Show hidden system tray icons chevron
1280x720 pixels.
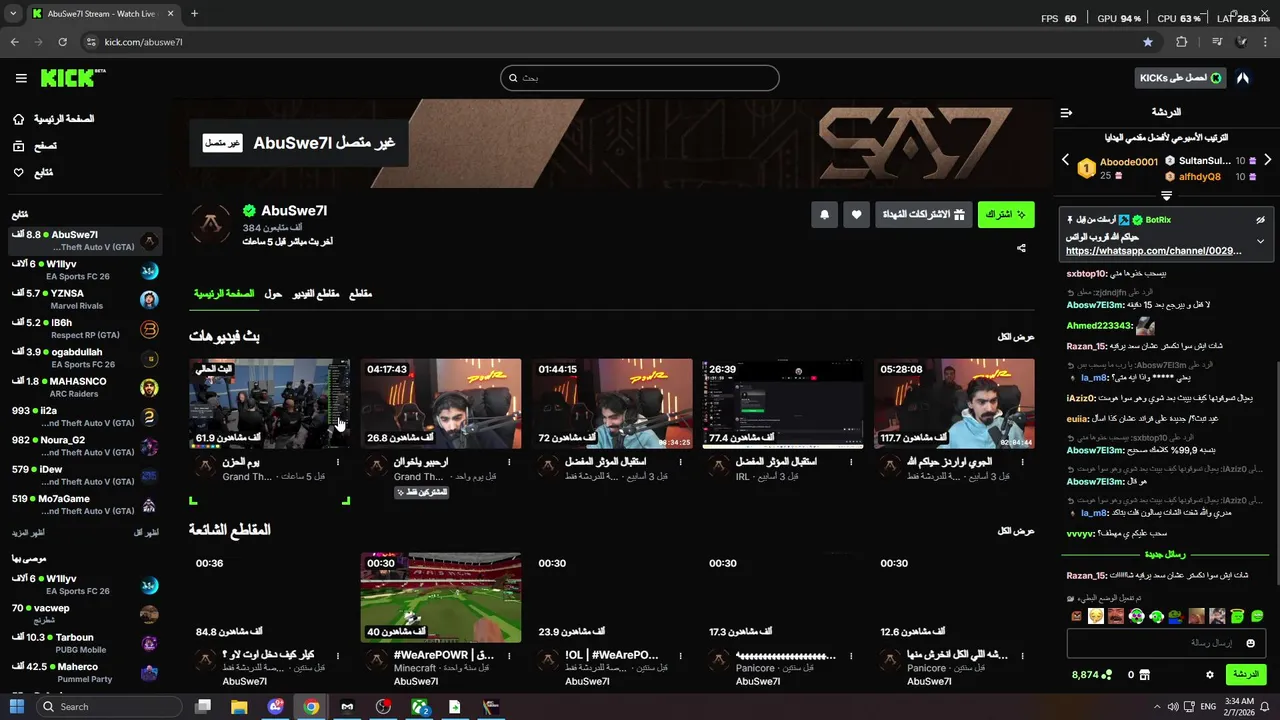click(x=1158, y=707)
